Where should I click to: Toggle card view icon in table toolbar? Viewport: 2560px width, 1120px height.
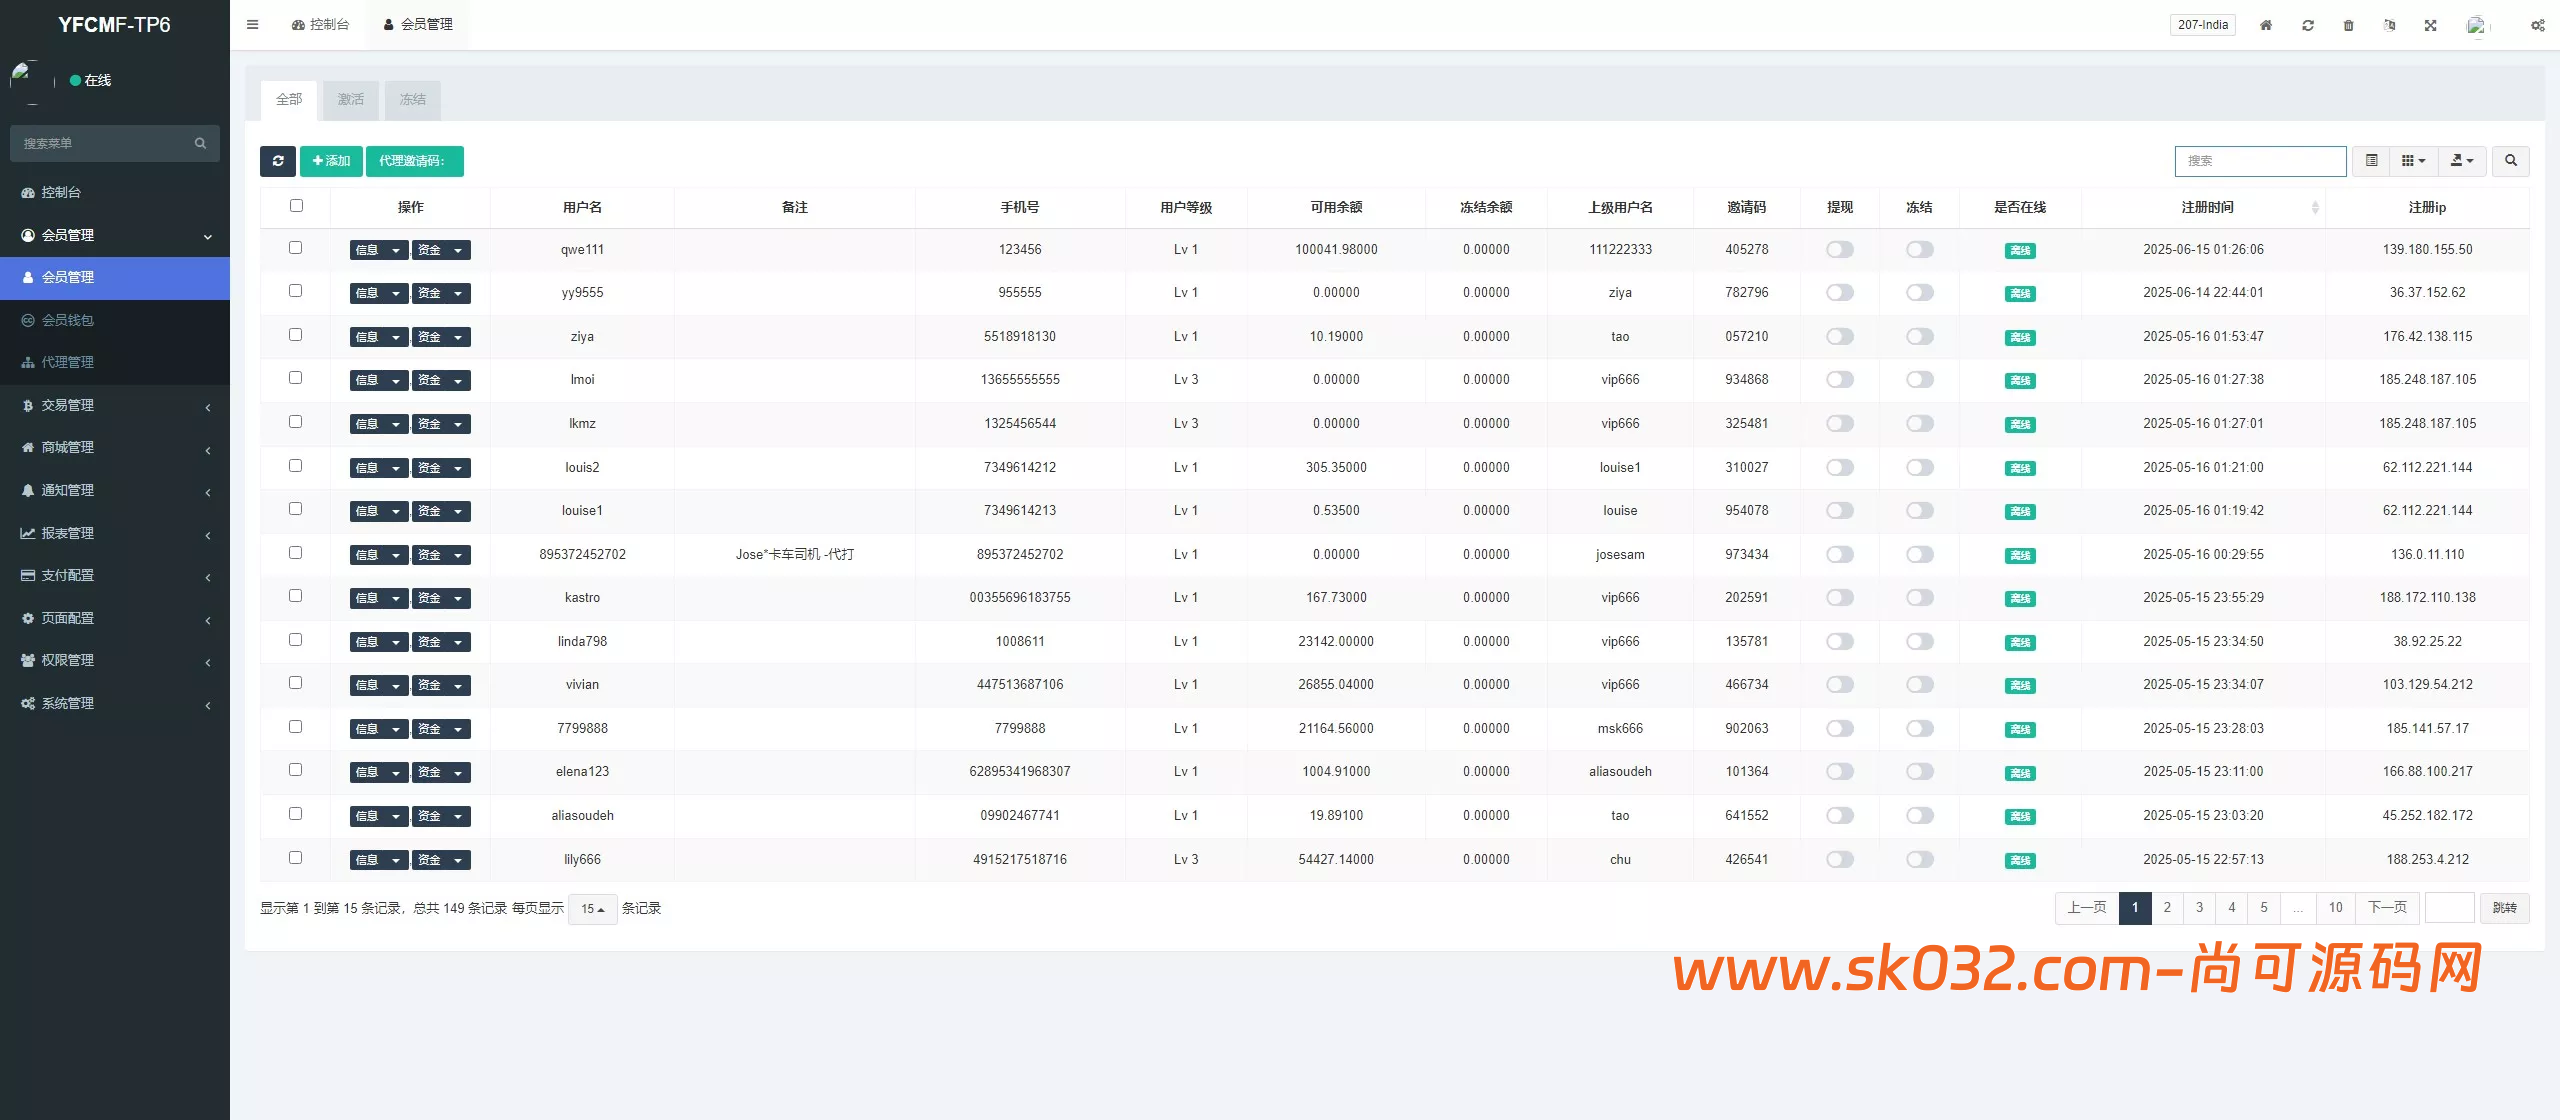[2371, 161]
